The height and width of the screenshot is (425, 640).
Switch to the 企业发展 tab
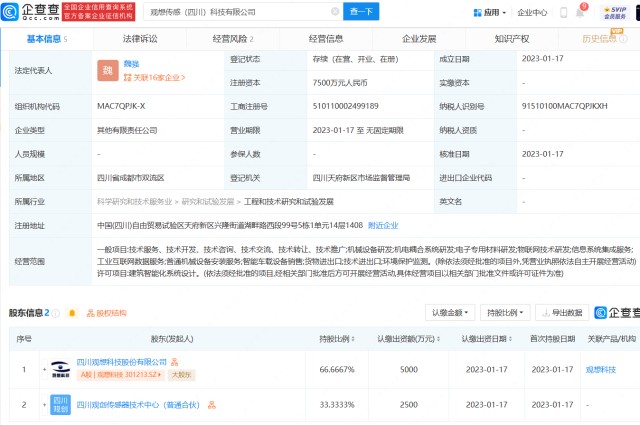click(x=419, y=39)
